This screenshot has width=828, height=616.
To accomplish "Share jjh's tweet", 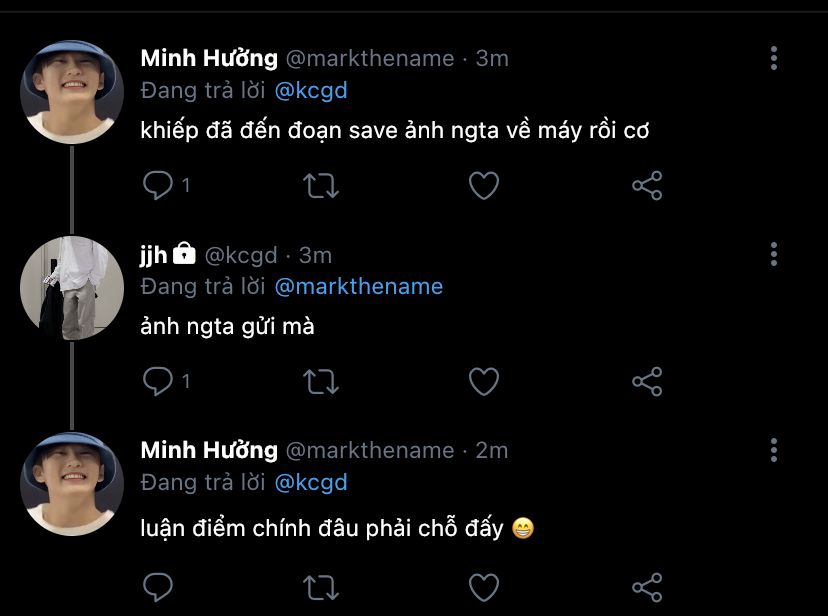I will [647, 381].
